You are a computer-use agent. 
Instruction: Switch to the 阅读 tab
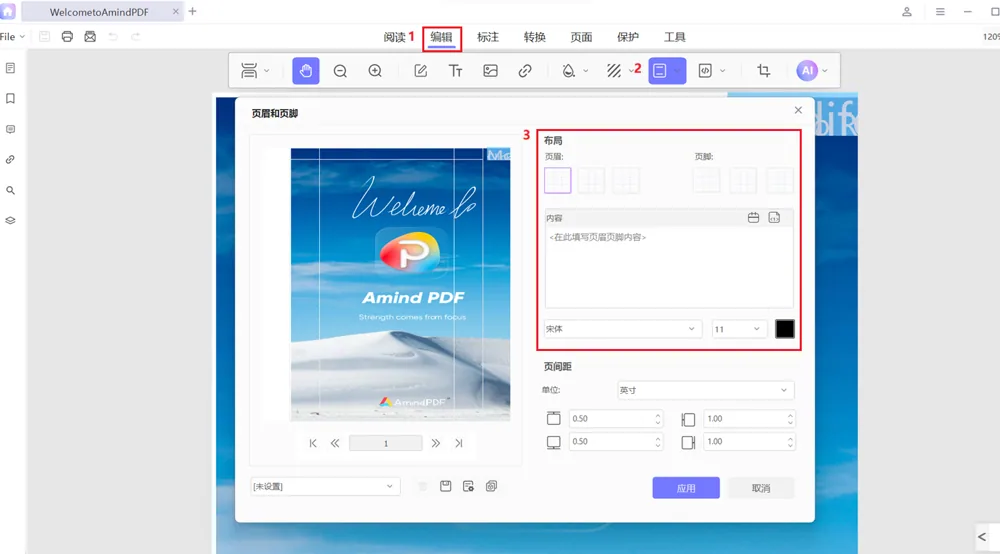394,37
